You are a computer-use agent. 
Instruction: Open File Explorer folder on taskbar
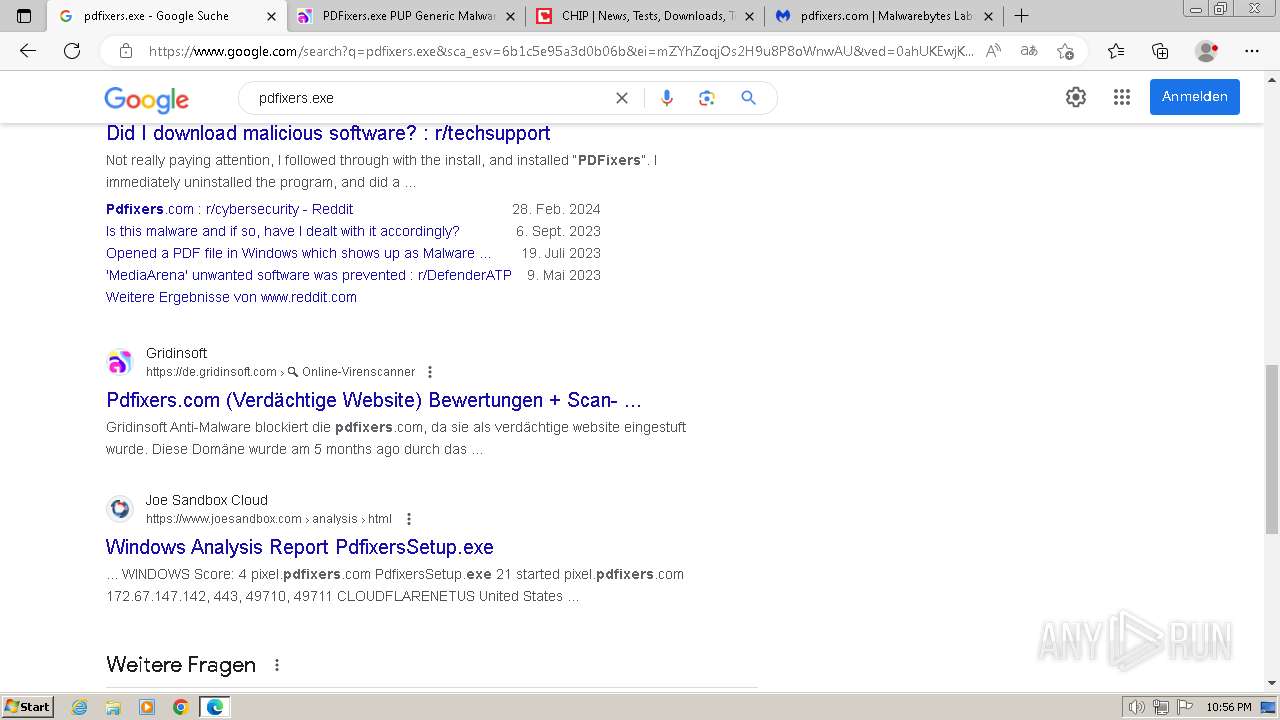(x=113, y=707)
